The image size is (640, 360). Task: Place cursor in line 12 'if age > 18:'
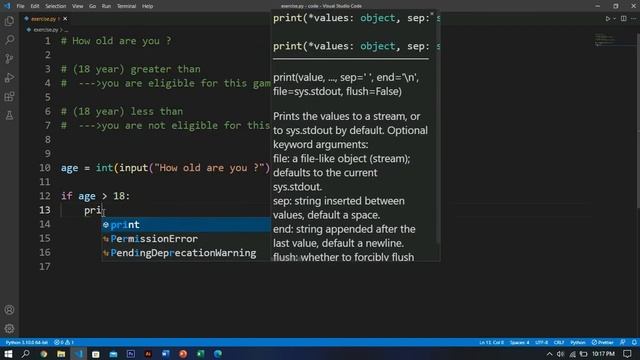95,196
